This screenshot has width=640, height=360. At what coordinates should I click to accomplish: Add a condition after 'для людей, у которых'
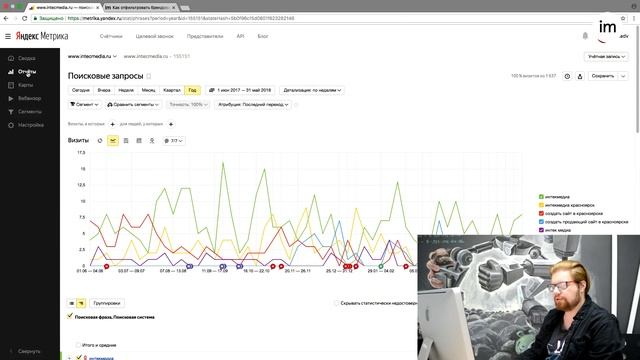pyautogui.click(x=171, y=124)
